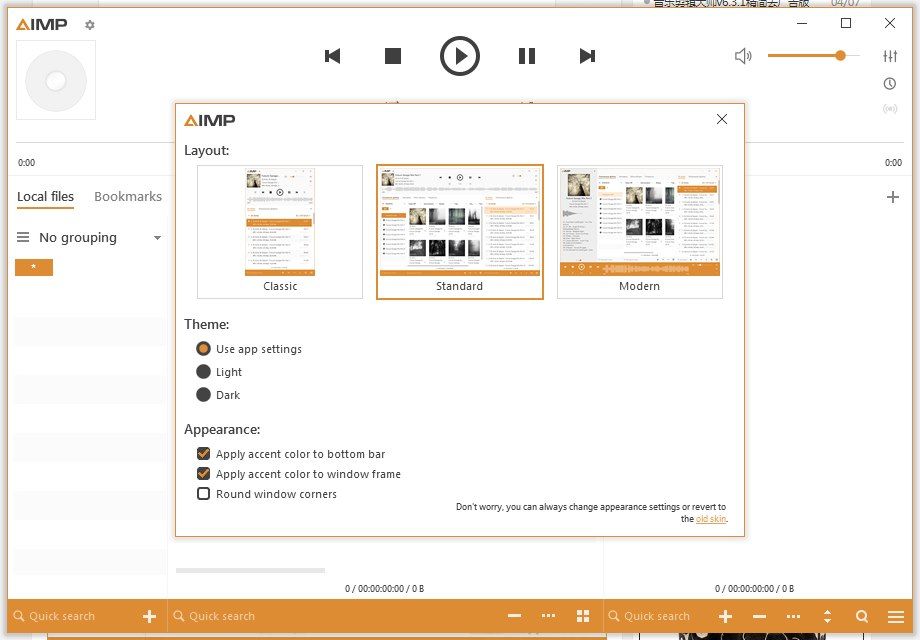Remove files with right panel minus icon
The width and height of the screenshot is (920, 640).
(x=759, y=616)
